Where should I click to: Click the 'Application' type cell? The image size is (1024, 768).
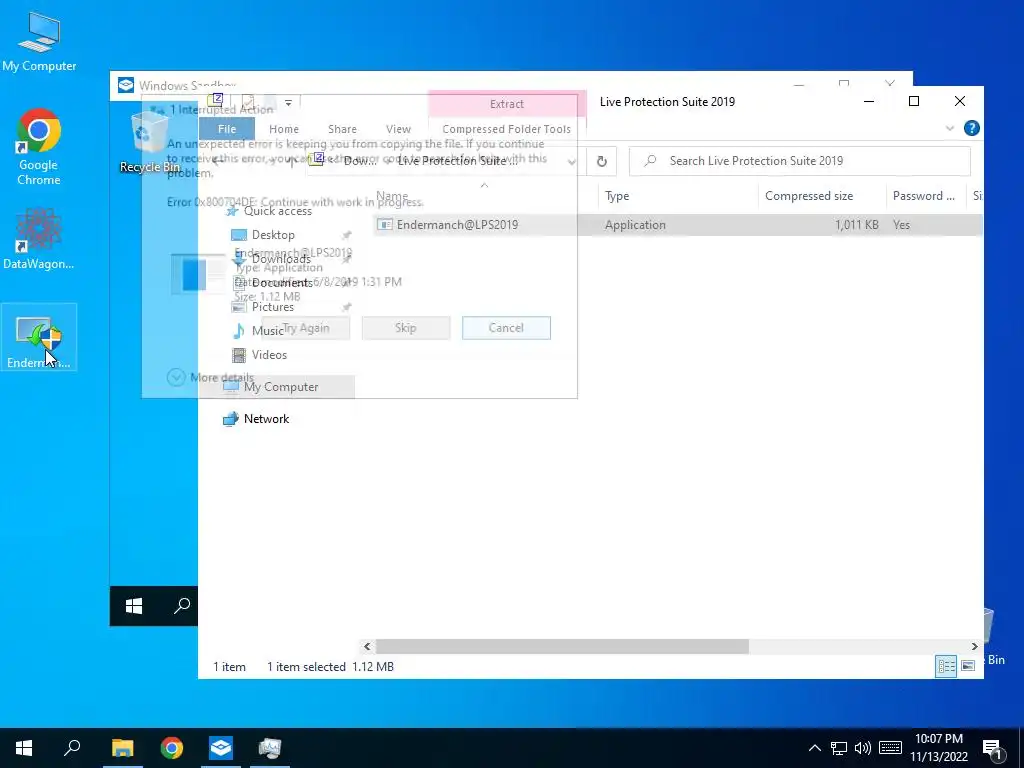[x=635, y=225]
